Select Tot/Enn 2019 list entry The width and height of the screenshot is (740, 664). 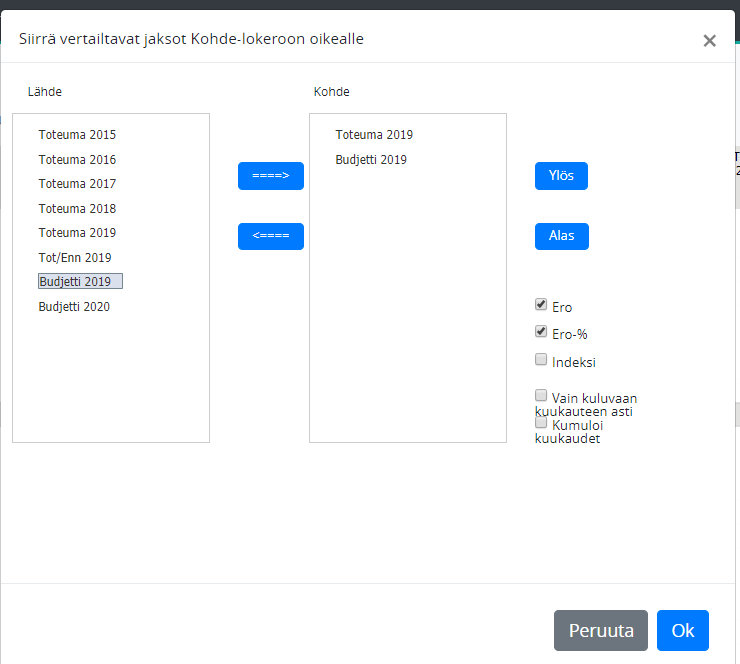coord(75,258)
